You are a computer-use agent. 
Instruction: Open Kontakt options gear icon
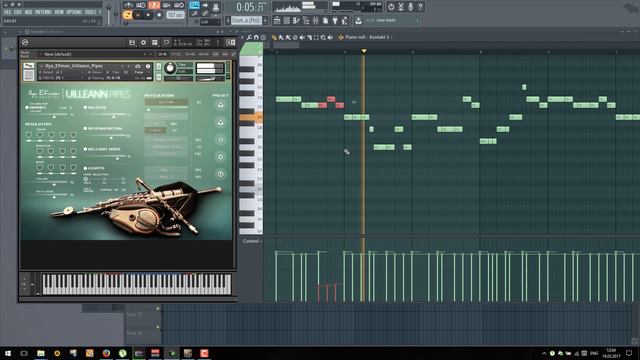click(x=143, y=42)
